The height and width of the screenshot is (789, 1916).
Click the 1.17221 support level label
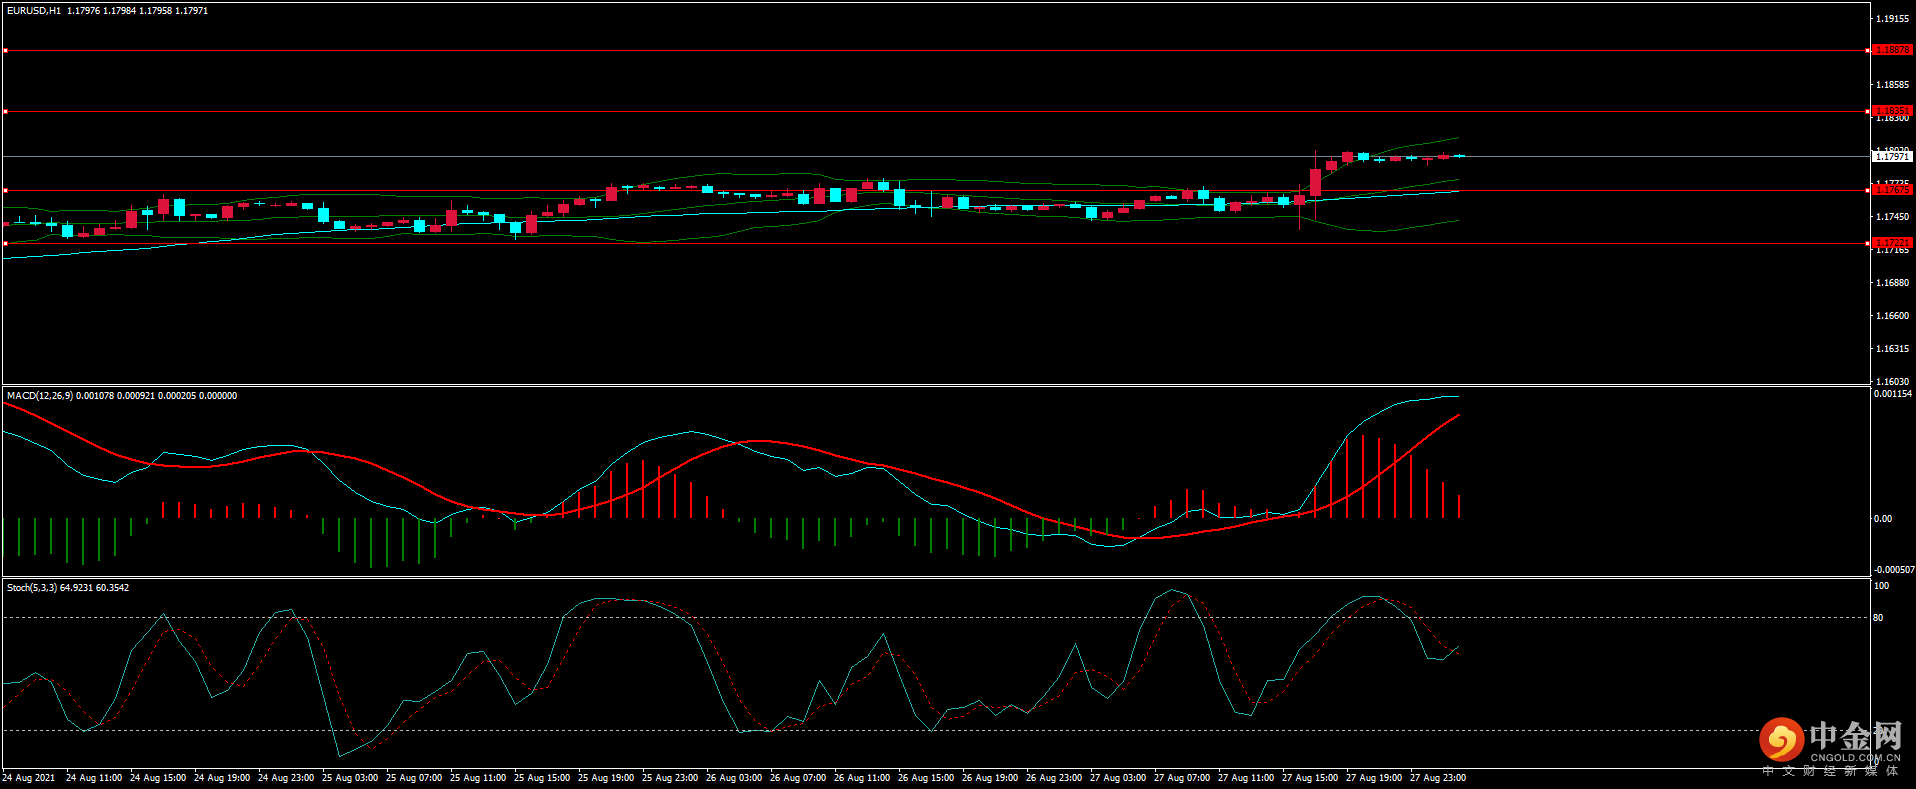pos(1892,243)
